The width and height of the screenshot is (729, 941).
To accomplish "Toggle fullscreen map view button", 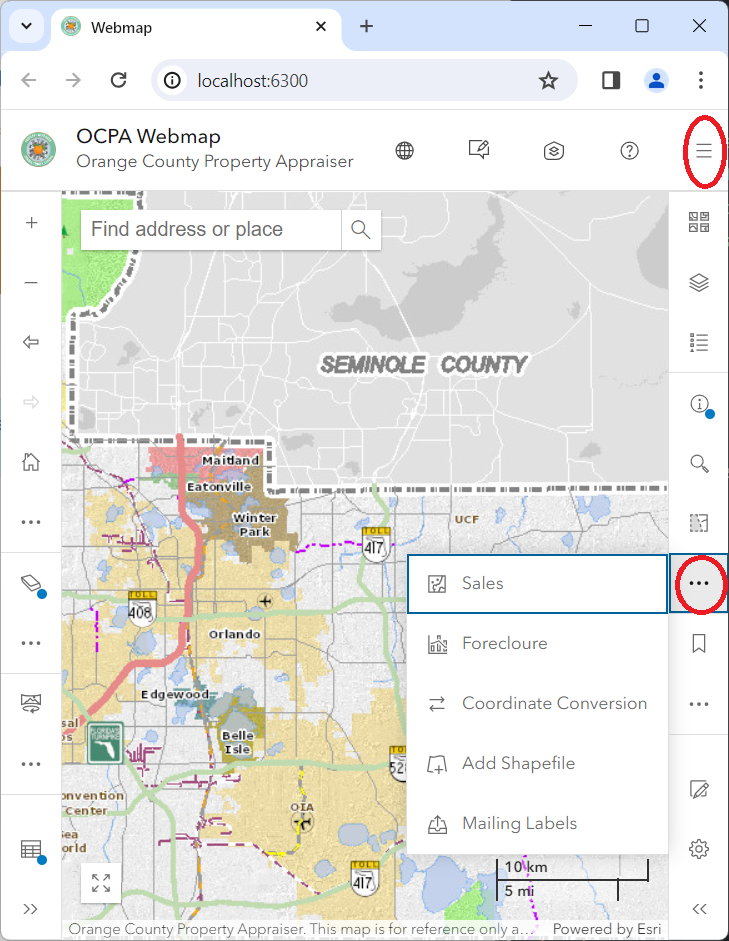I will [x=101, y=883].
